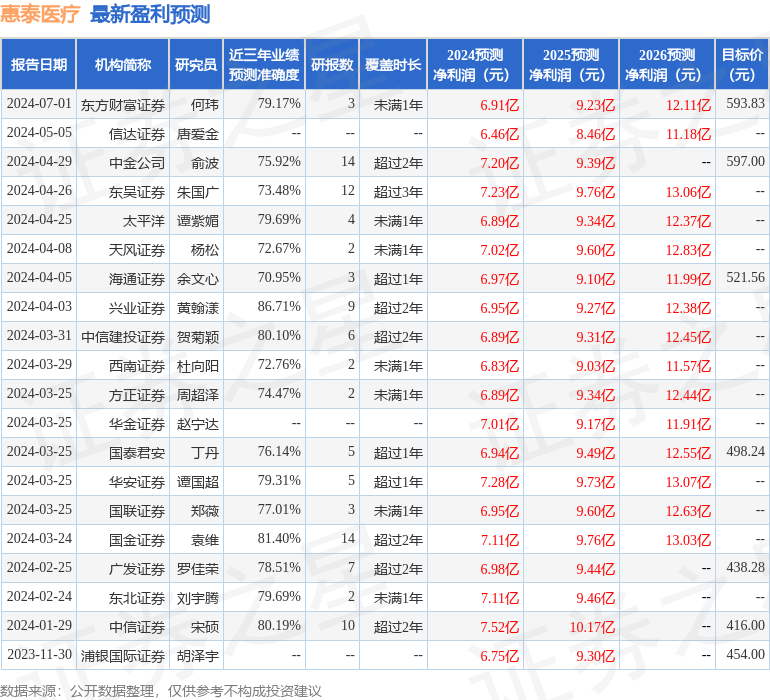
Task: Click institution 华安证券
Action: coord(137,482)
